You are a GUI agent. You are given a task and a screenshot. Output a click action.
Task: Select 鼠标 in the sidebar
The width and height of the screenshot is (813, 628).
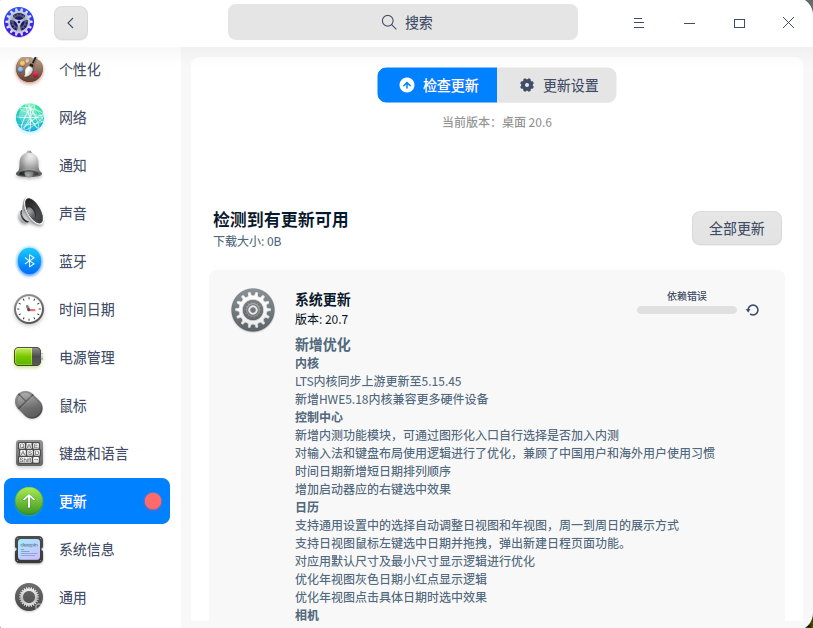pyautogui.click(x=73, y=406)
